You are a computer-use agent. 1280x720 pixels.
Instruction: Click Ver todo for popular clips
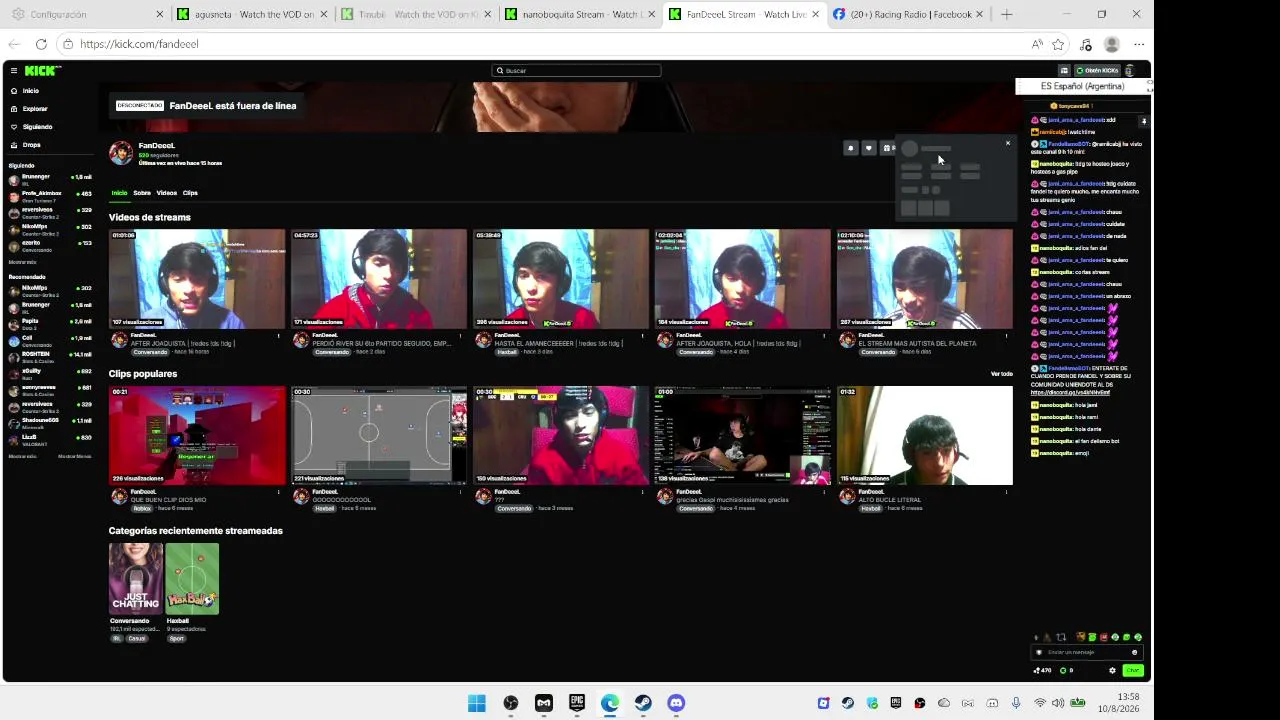tap(1001, 374)
